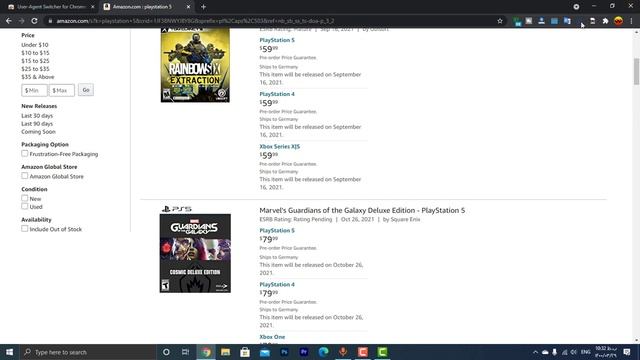Open Task View on the taskbar
Image resolution: width=640 pixels, height=360 pixels.
tap(185, 352)
